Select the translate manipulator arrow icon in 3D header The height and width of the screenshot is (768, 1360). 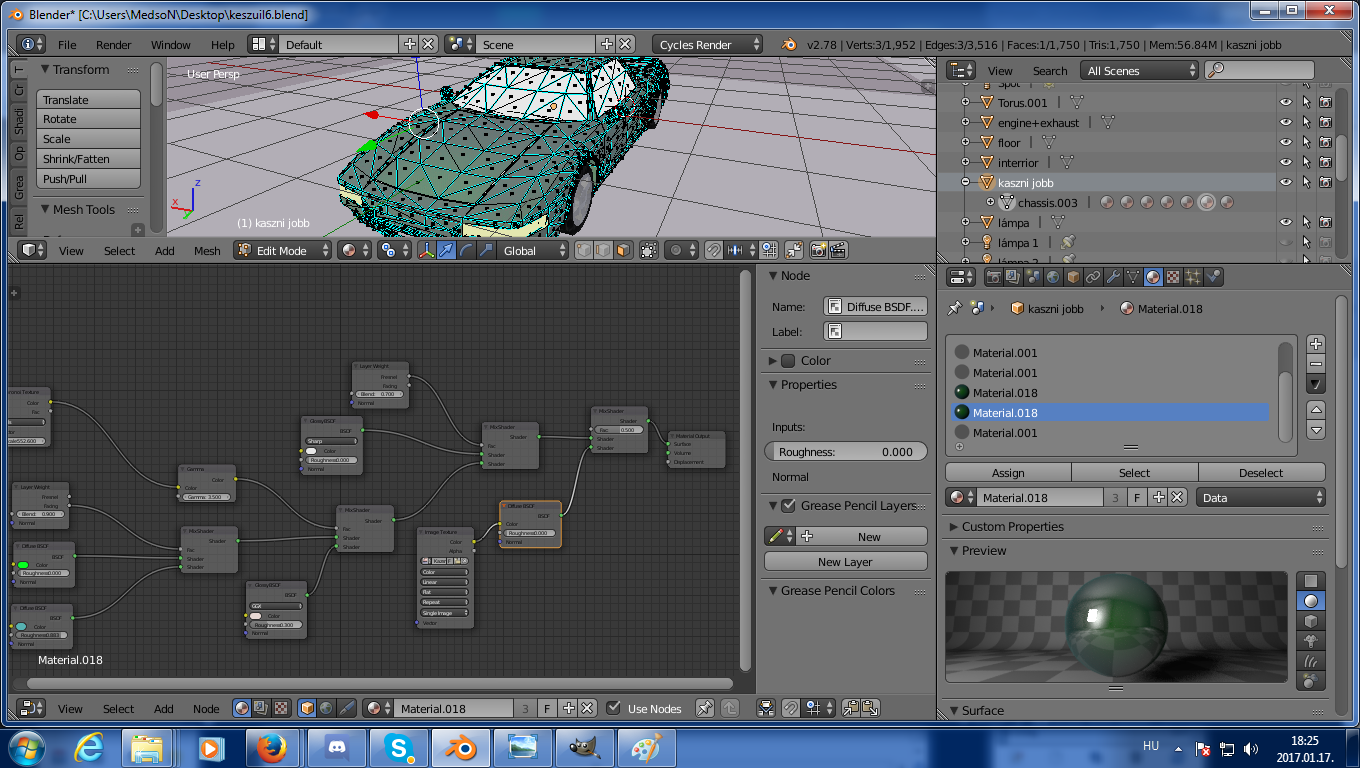click(x=447, y=250)
